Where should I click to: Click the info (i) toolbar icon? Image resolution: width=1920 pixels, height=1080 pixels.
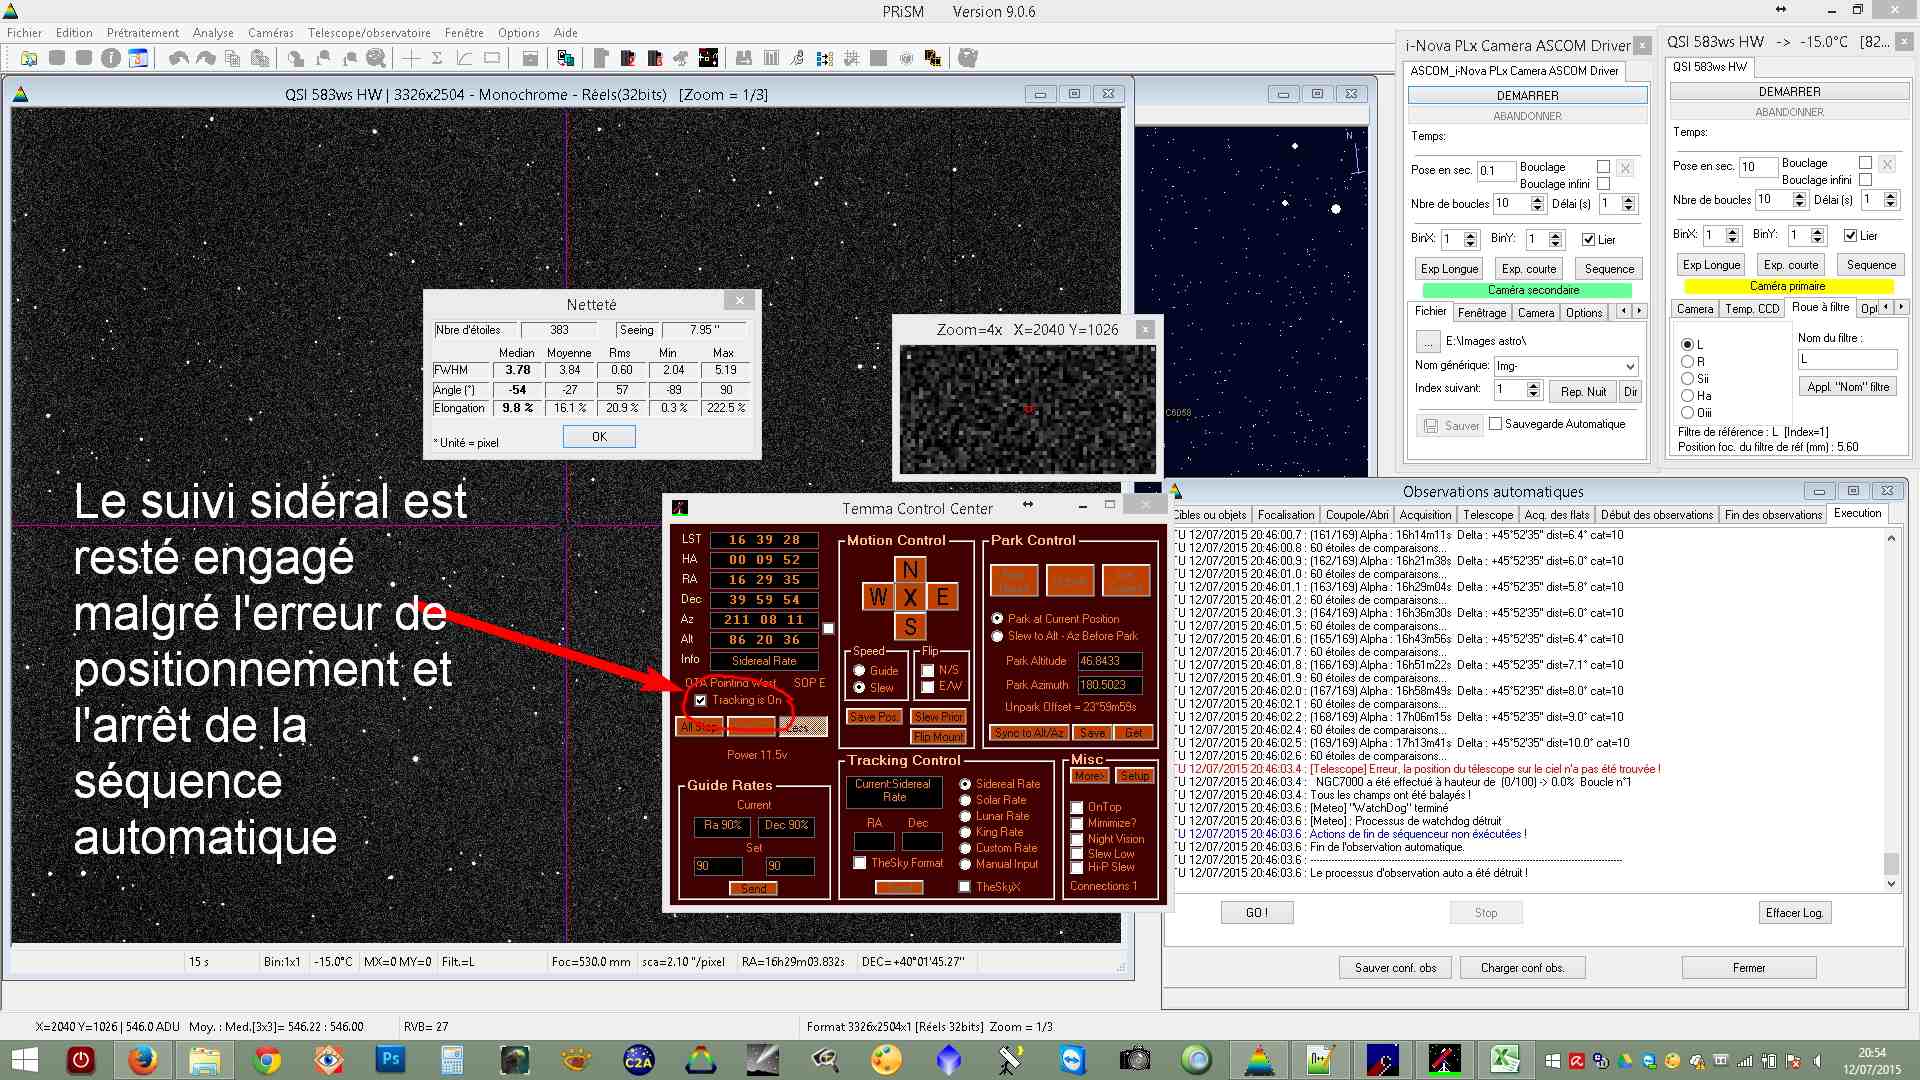pyautogui.click(x=111, y=58)
